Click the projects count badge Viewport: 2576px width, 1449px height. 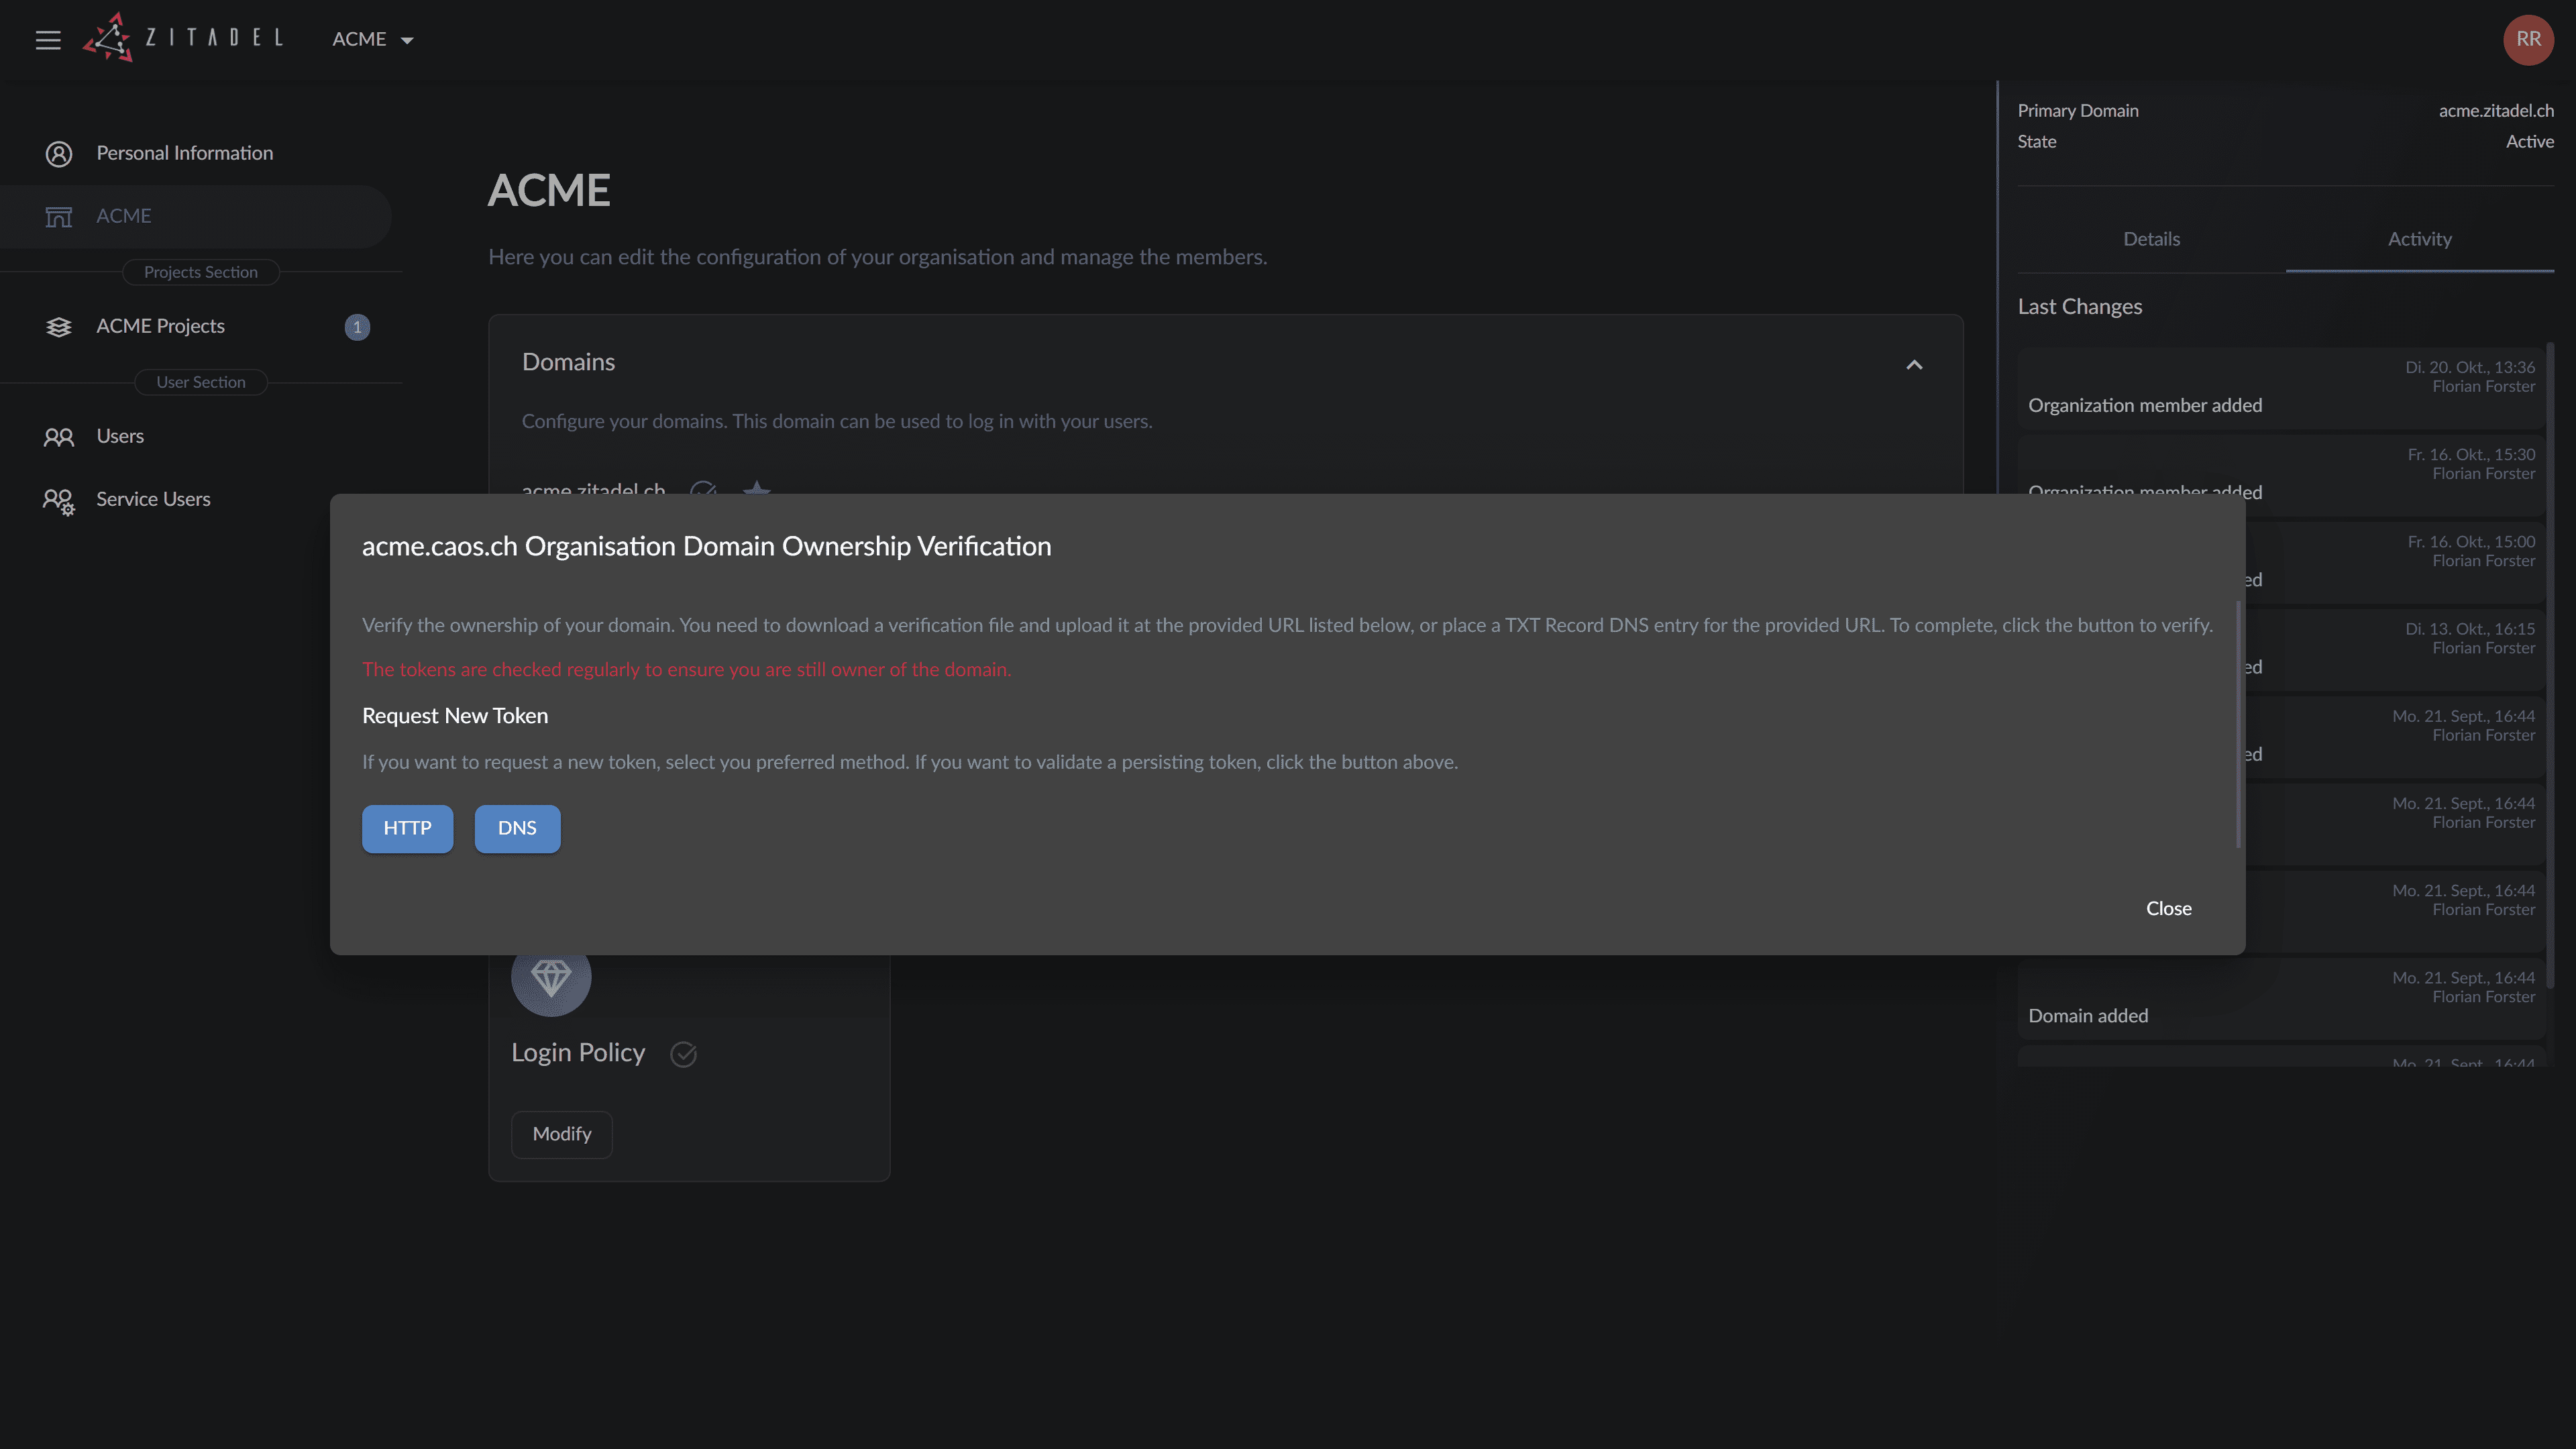pos(357,327)
